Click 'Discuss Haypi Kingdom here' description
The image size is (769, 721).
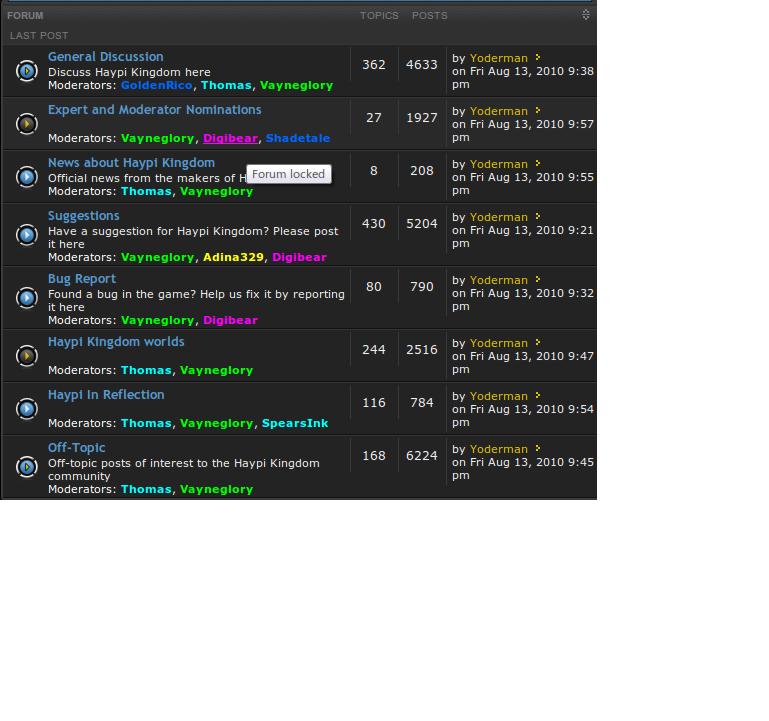(x=129, y=72)
